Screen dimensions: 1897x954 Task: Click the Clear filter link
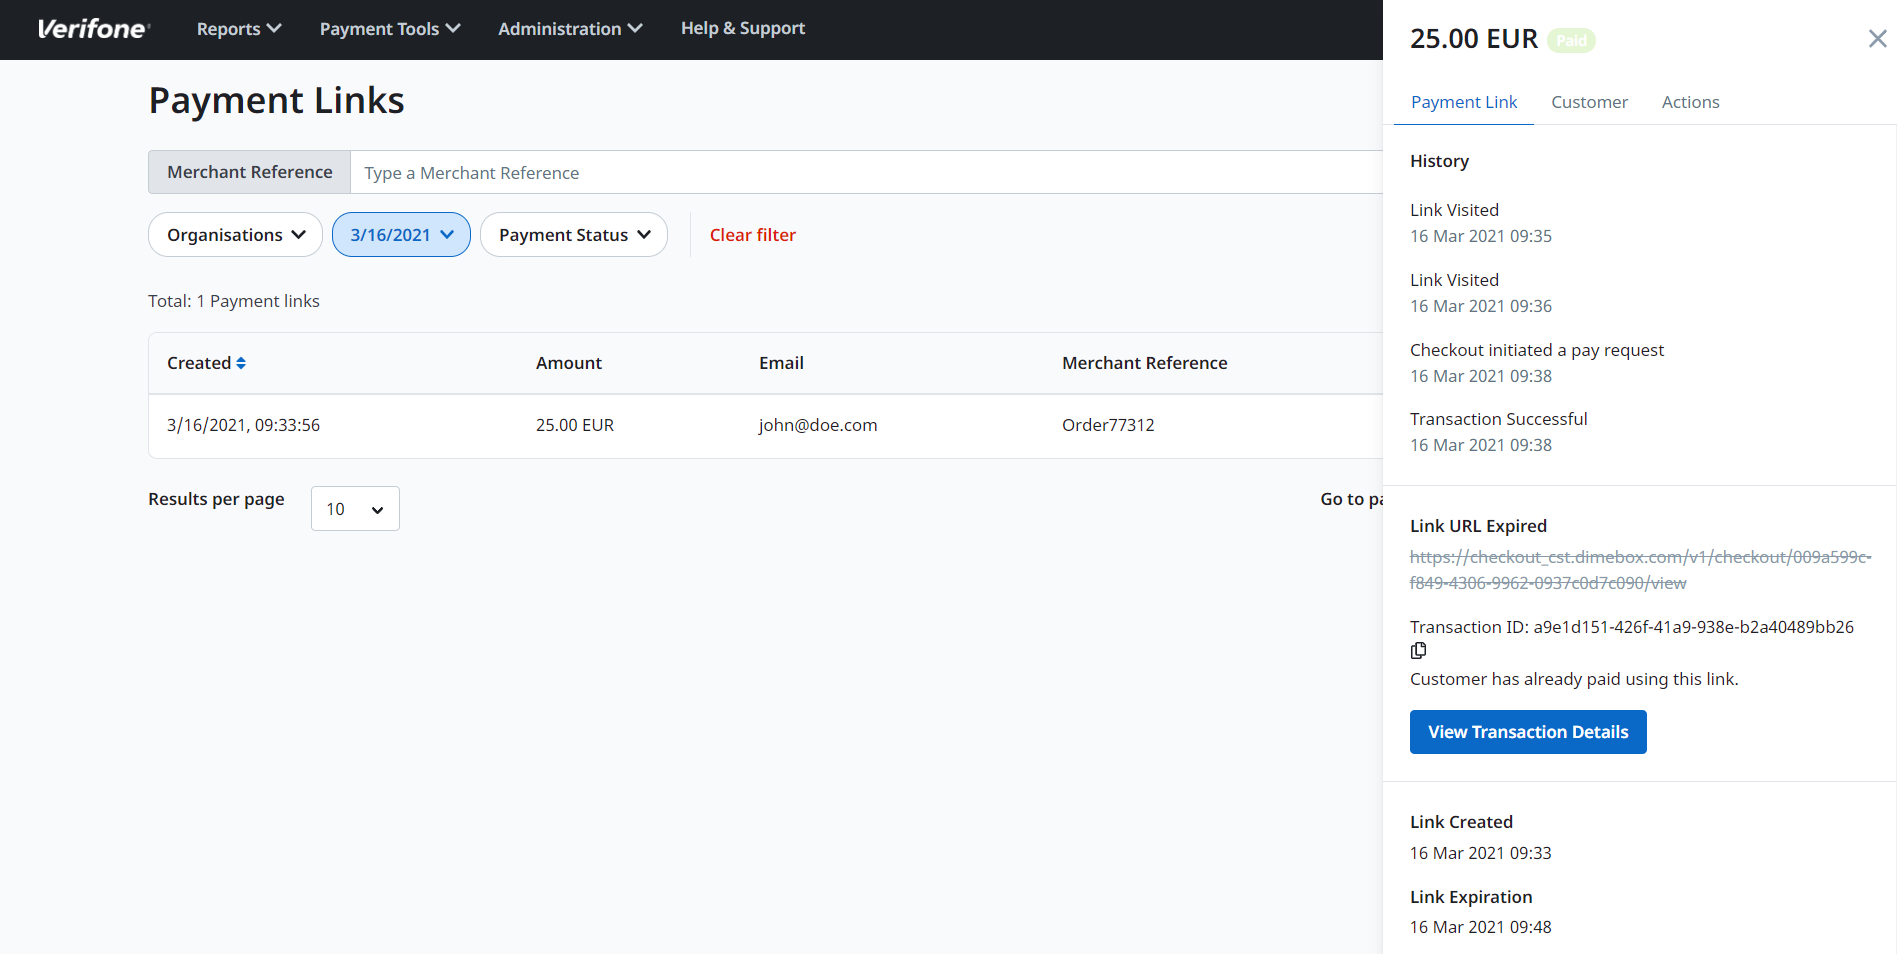click(x=752, y=234)
